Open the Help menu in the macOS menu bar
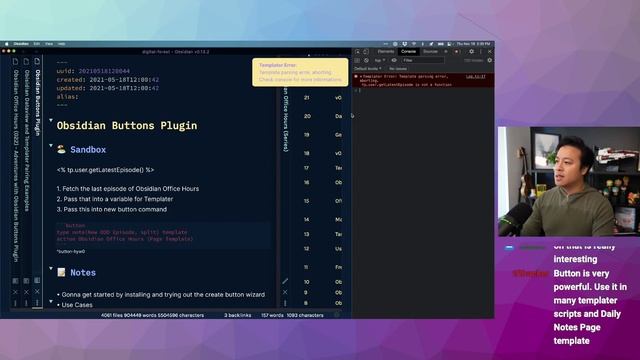 [x=62, y=44]
